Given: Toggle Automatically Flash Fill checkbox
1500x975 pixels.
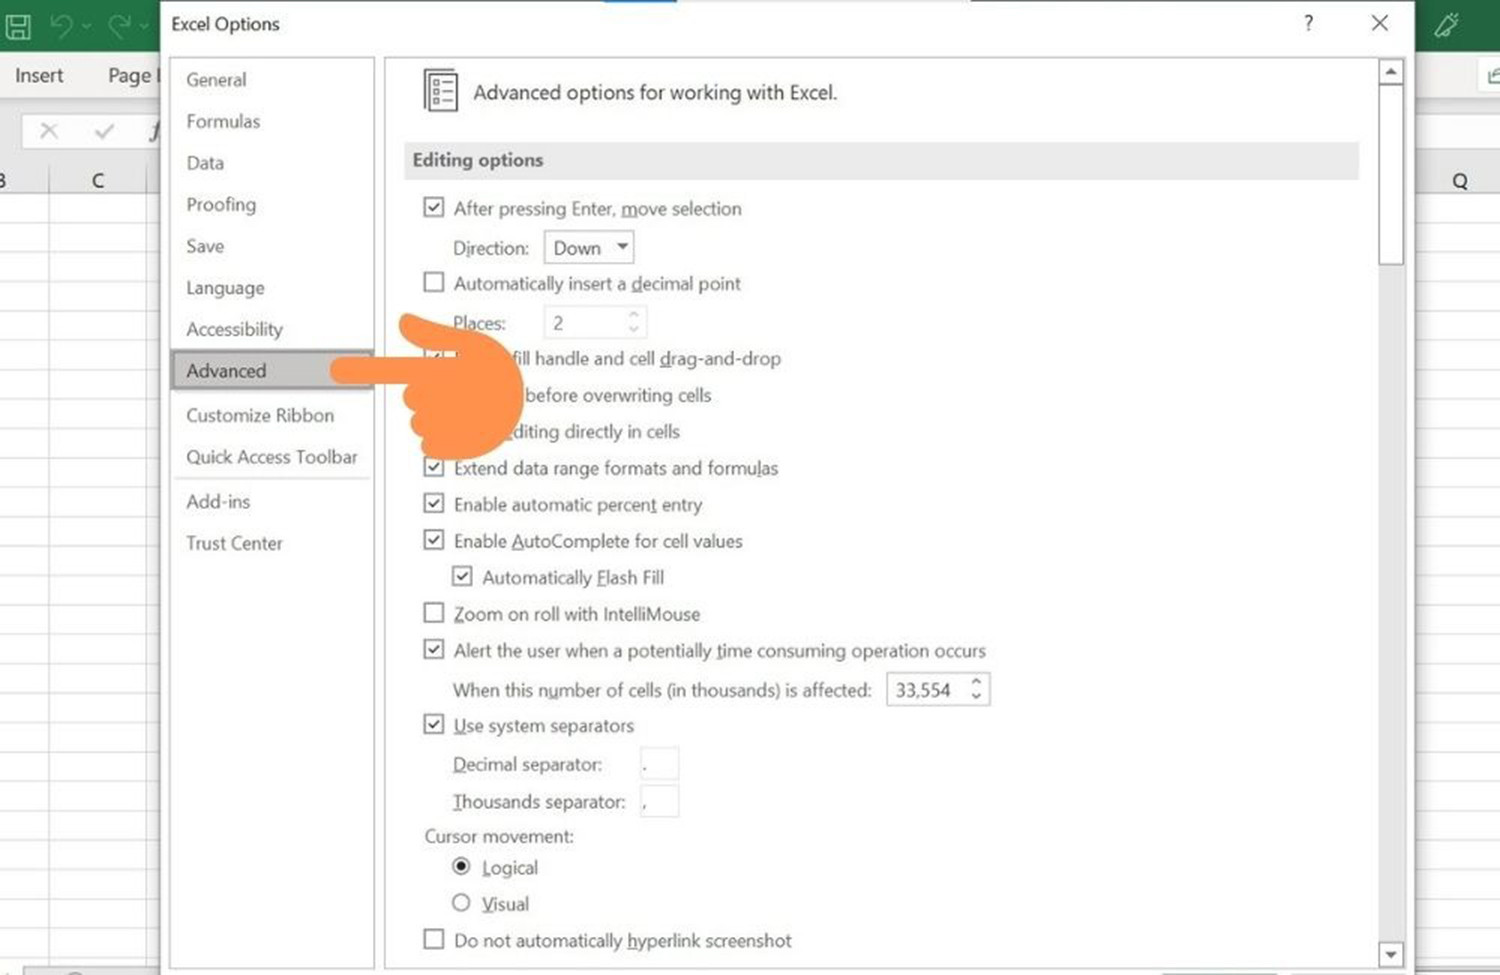Looking at the screenshot, I should coord(462,577).
